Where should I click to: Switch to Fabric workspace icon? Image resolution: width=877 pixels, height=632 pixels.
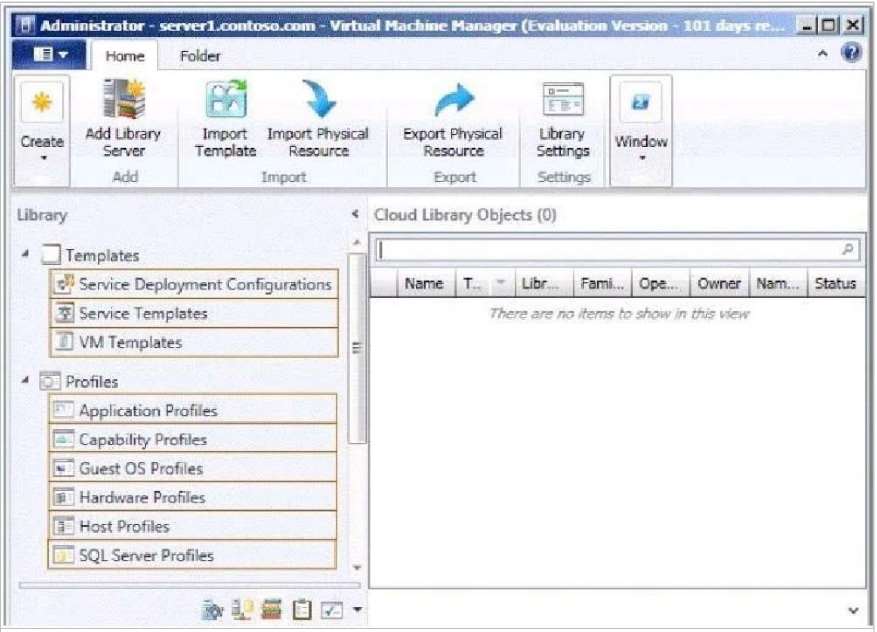click(242, 610)
